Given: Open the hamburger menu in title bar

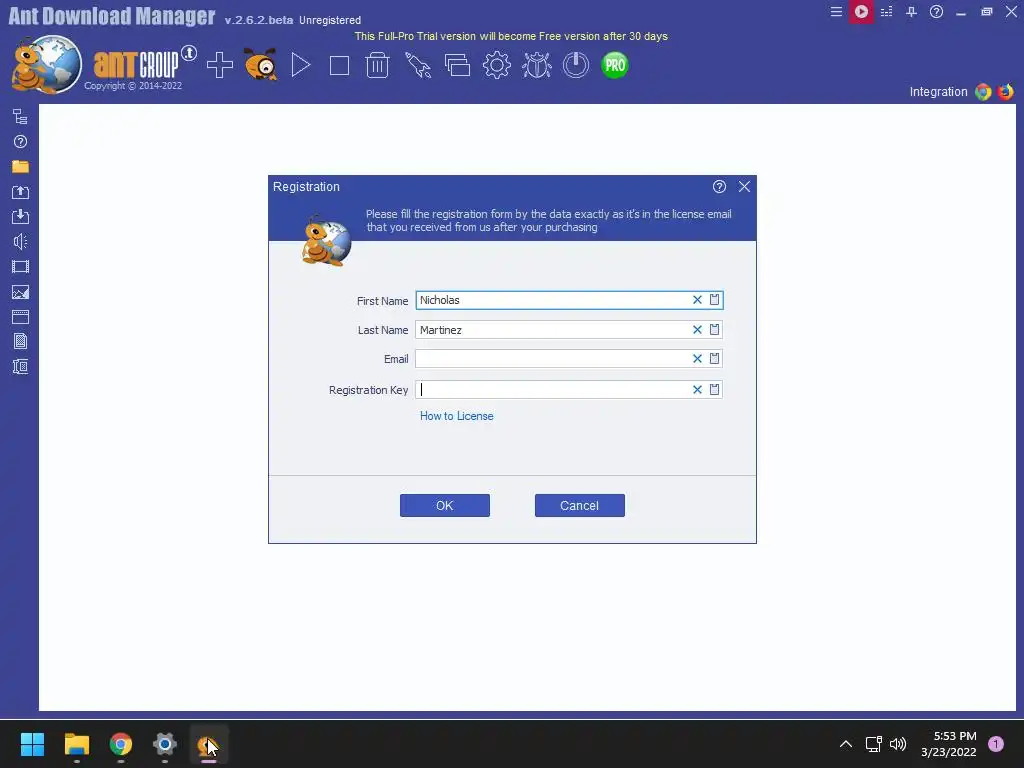Looking at the screenshot, I should [836, 12].
